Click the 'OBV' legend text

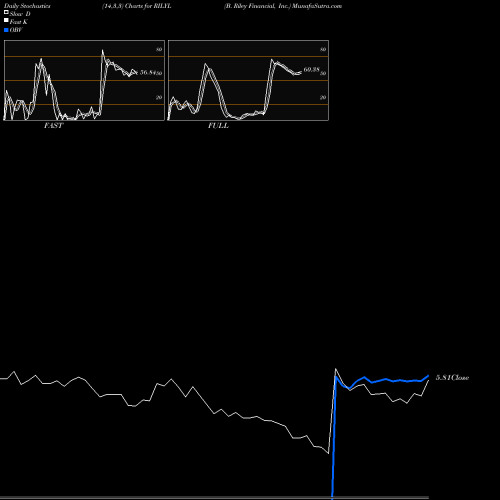(16, 30)
